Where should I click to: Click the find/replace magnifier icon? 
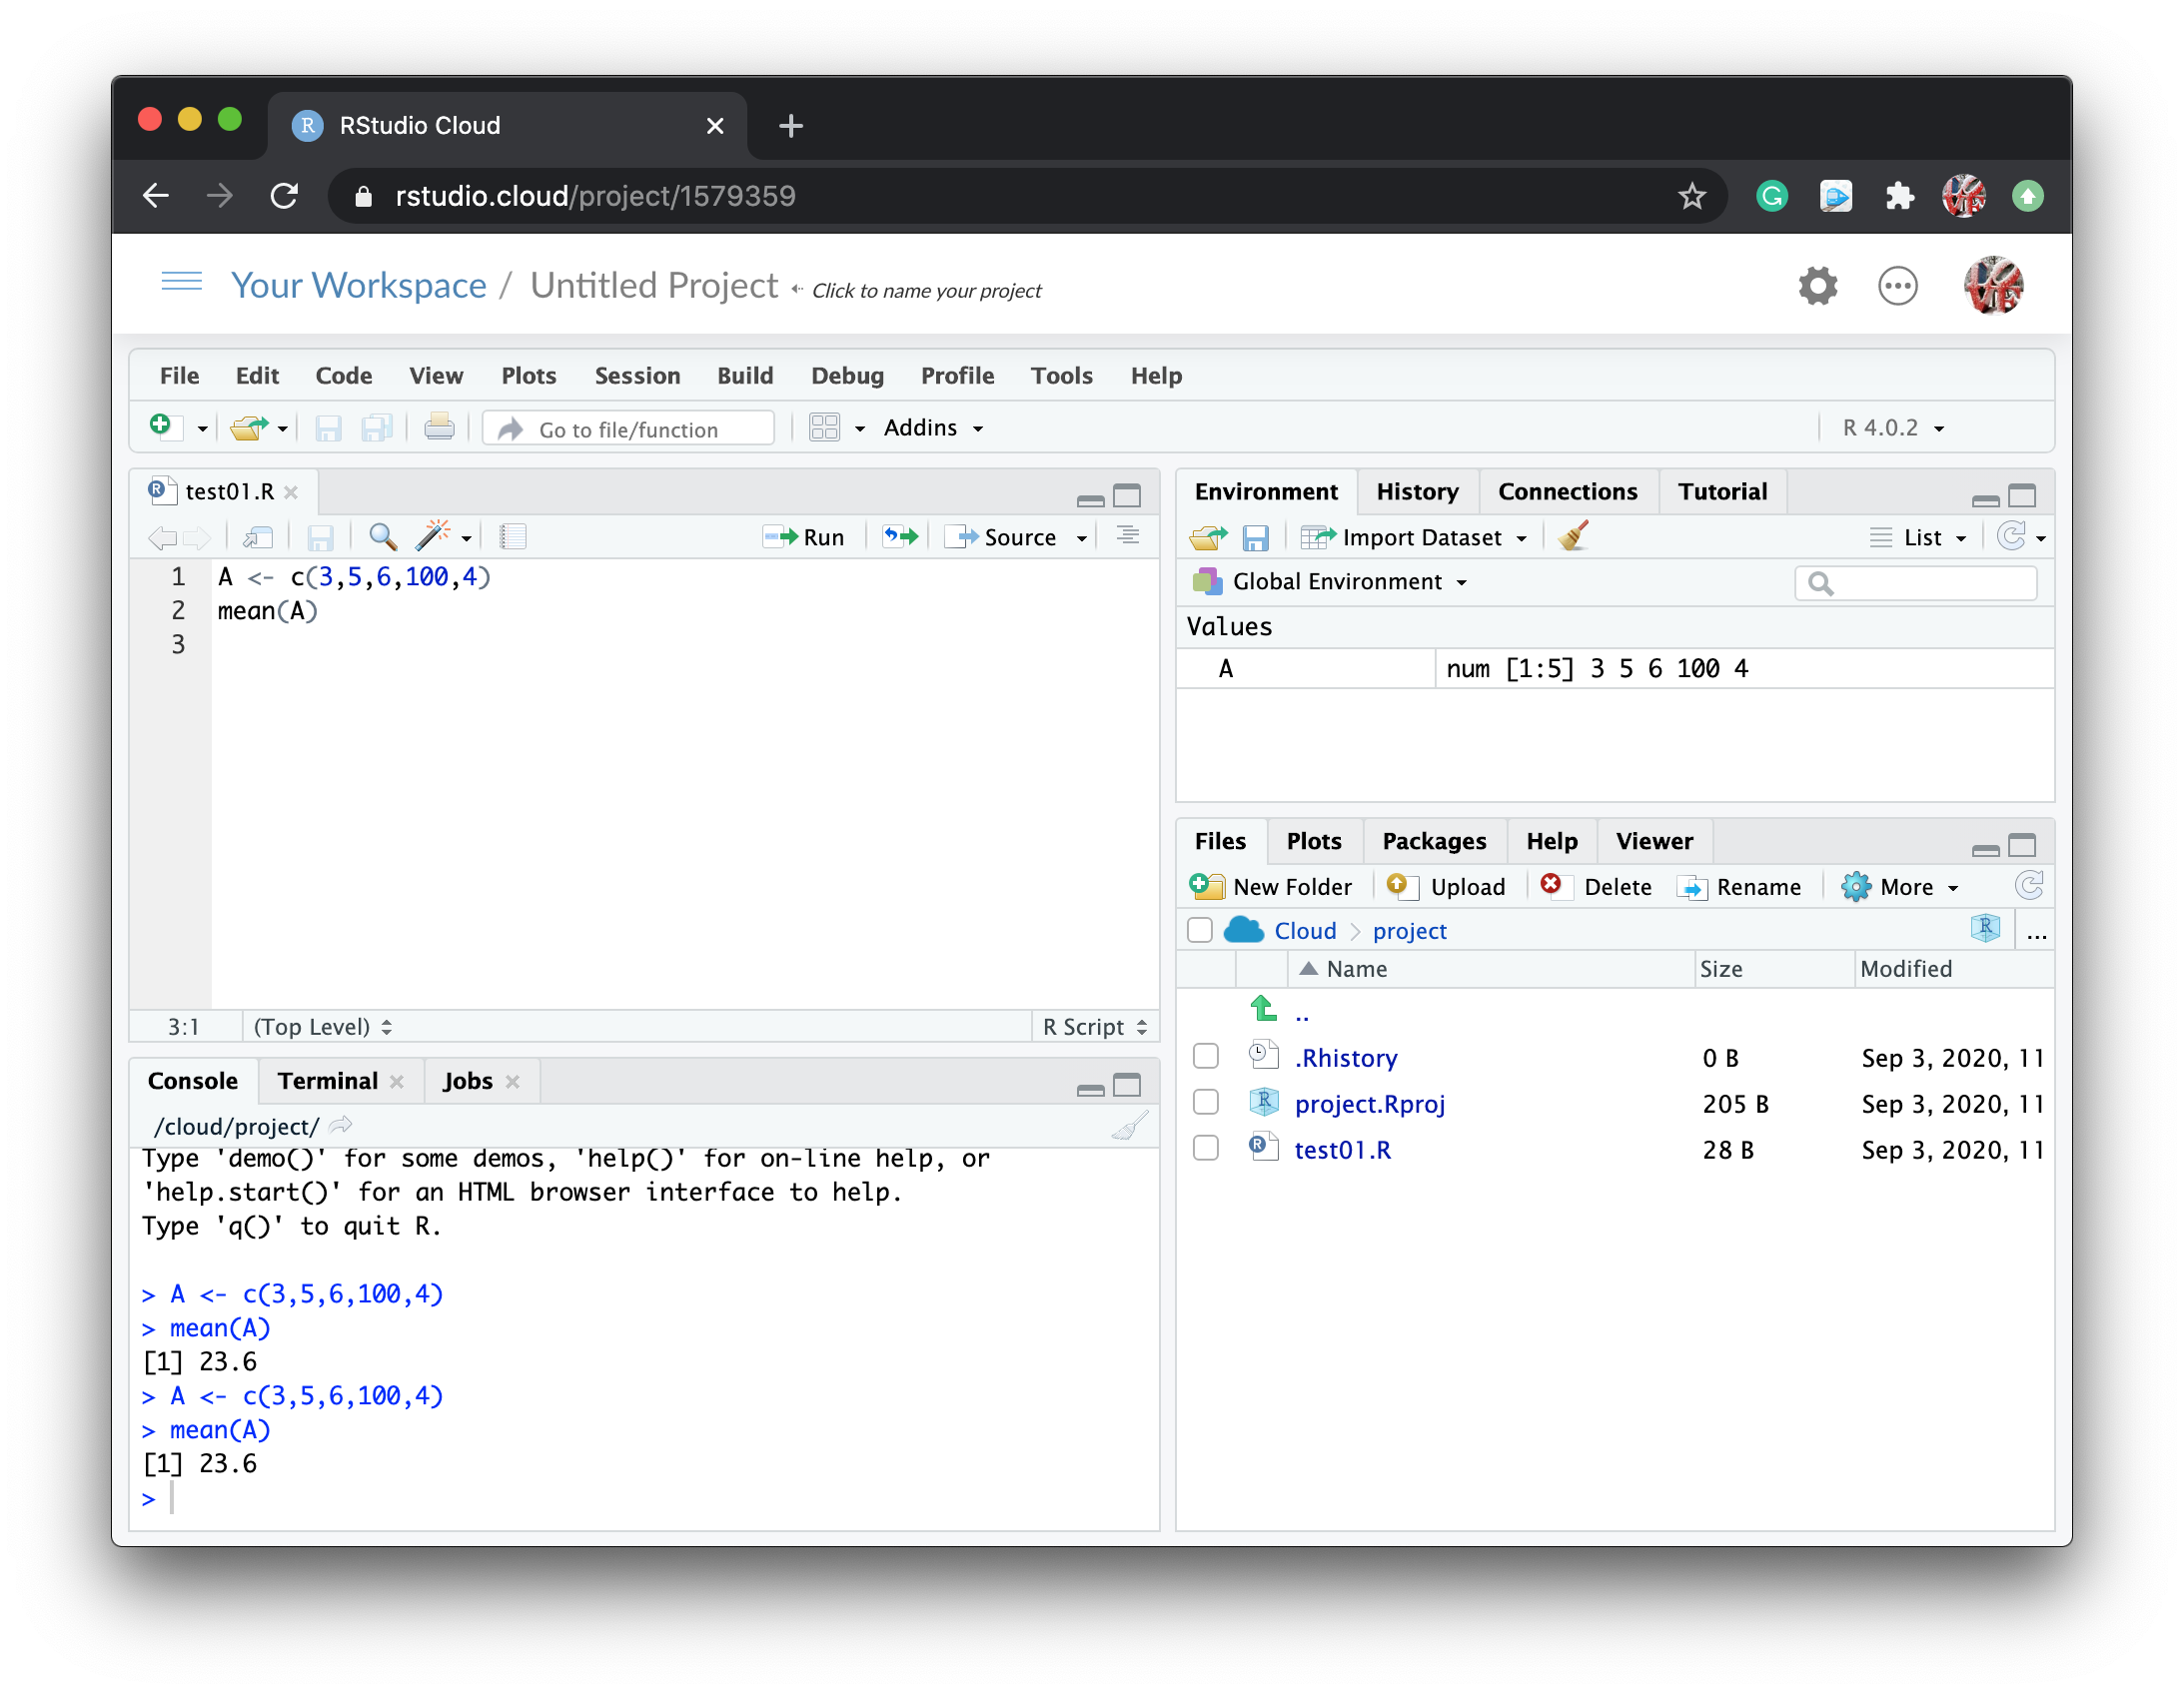382,537
